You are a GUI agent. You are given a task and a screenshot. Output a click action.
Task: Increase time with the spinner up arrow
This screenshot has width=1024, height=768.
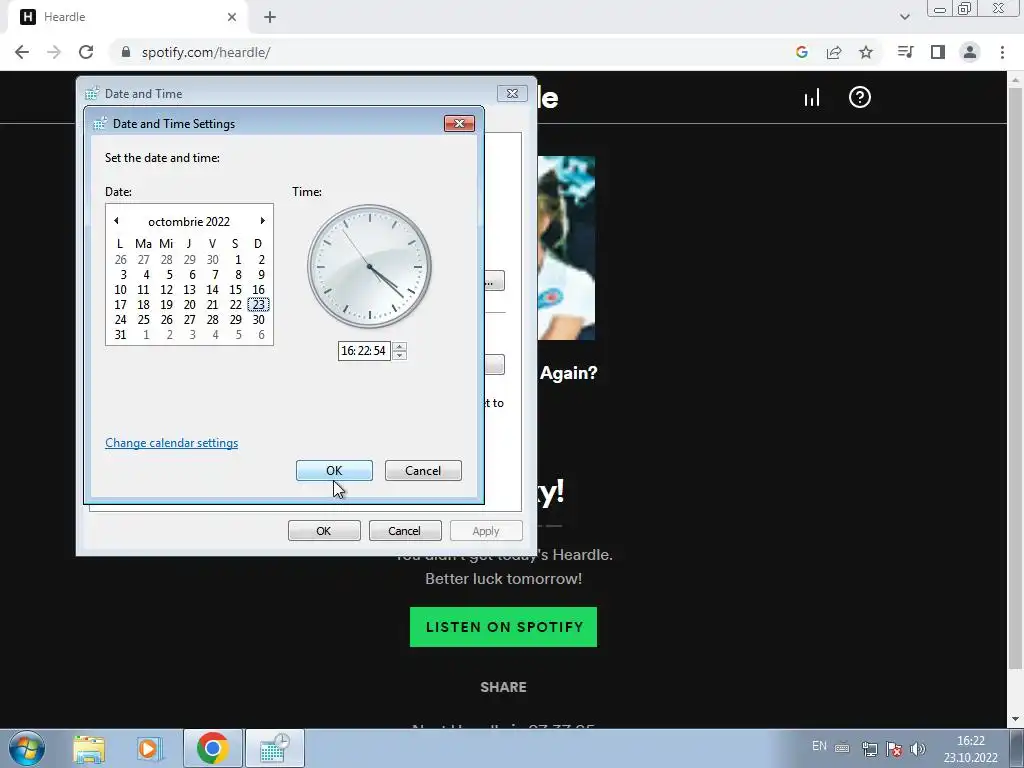tap(400, 346)
